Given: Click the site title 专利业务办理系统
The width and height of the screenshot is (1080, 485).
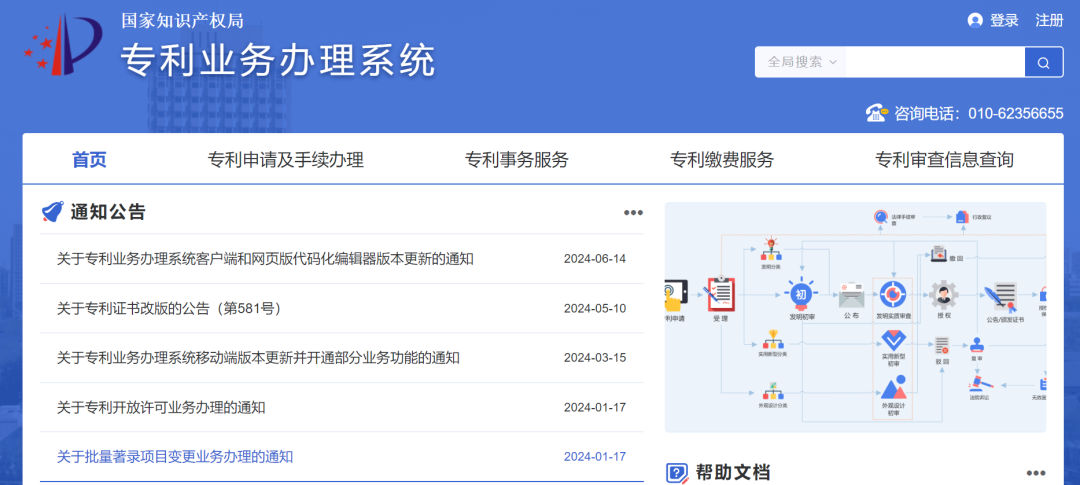Looking at the screenshot, I should click(x=278, y=61).
